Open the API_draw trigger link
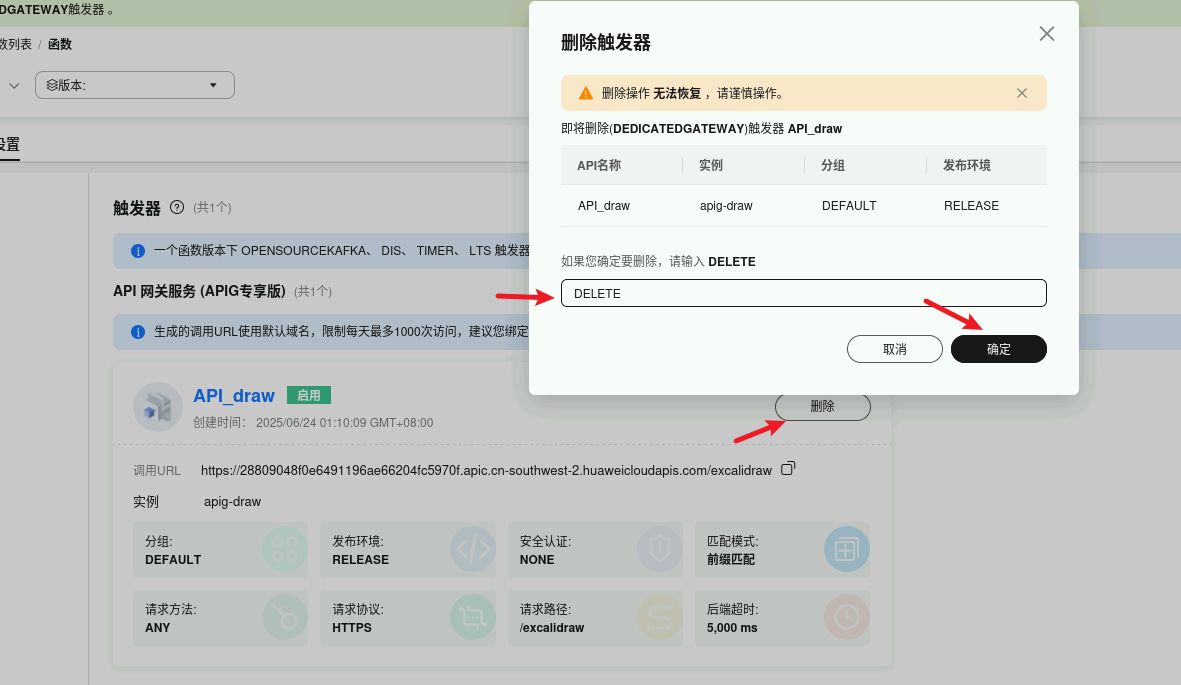Screen dimensions: 1181x685 pyautogui.click(x=234, y=396)
